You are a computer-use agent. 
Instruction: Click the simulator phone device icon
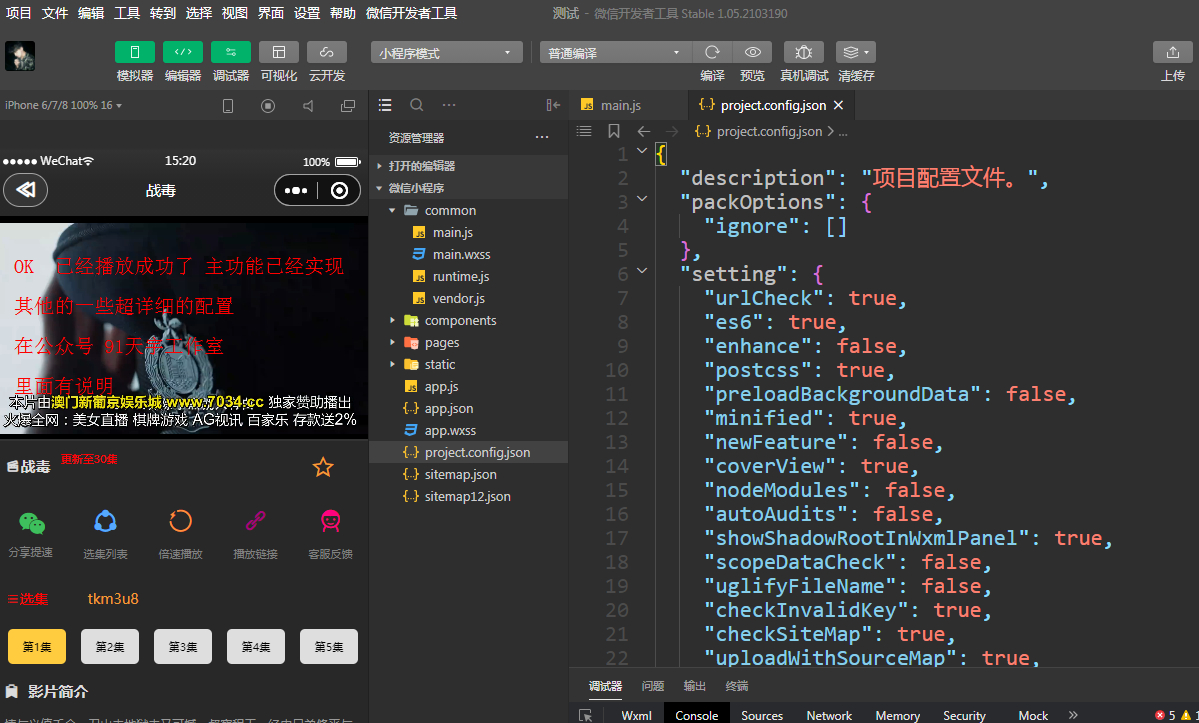228,106
